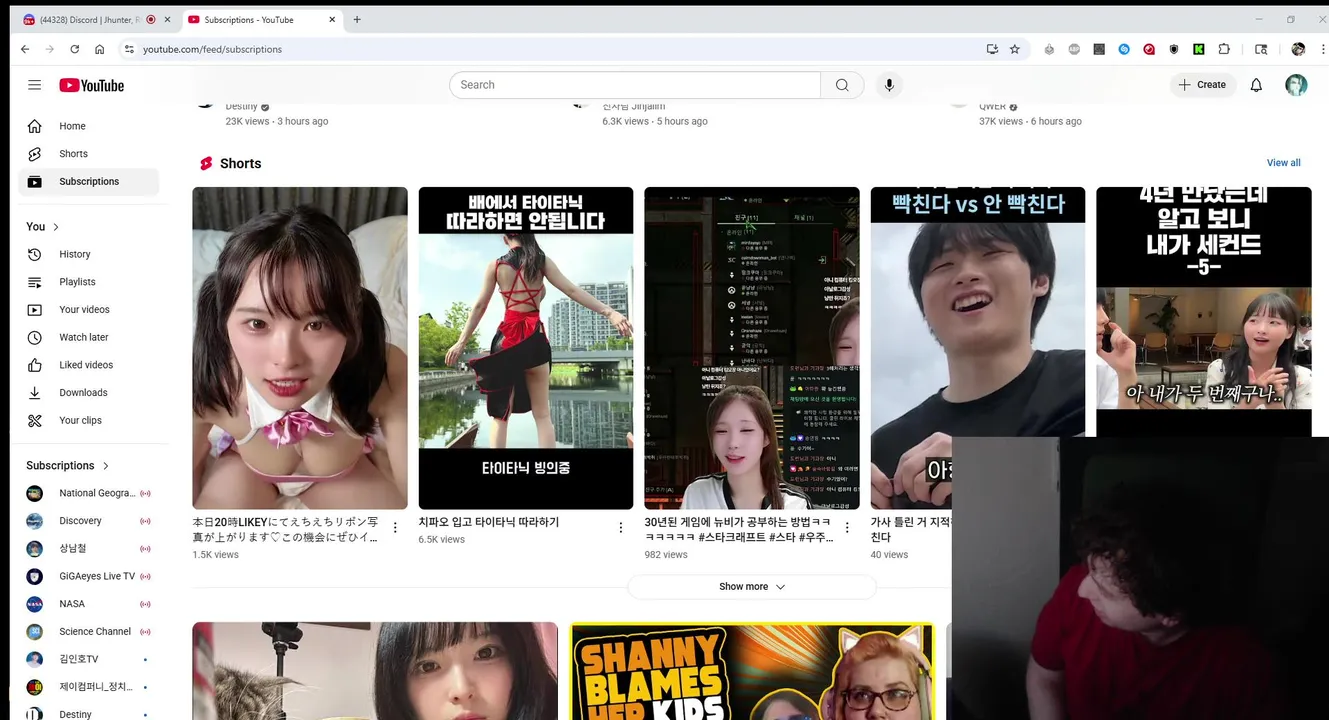Viewport: 1329px width, 720px height.
Task: Open Downloads in sidebar
Action: pyautogui.click(x=88, y=393)
